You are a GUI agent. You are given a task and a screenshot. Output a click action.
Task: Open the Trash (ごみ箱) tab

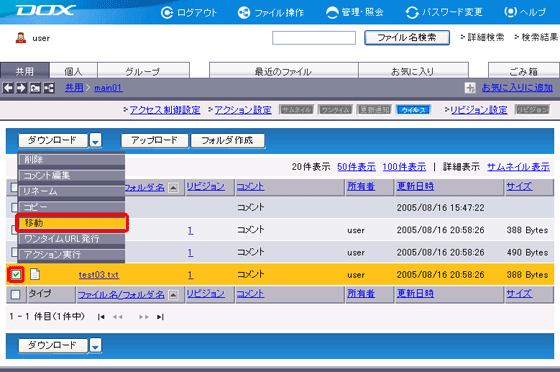[x=524, y=70]
